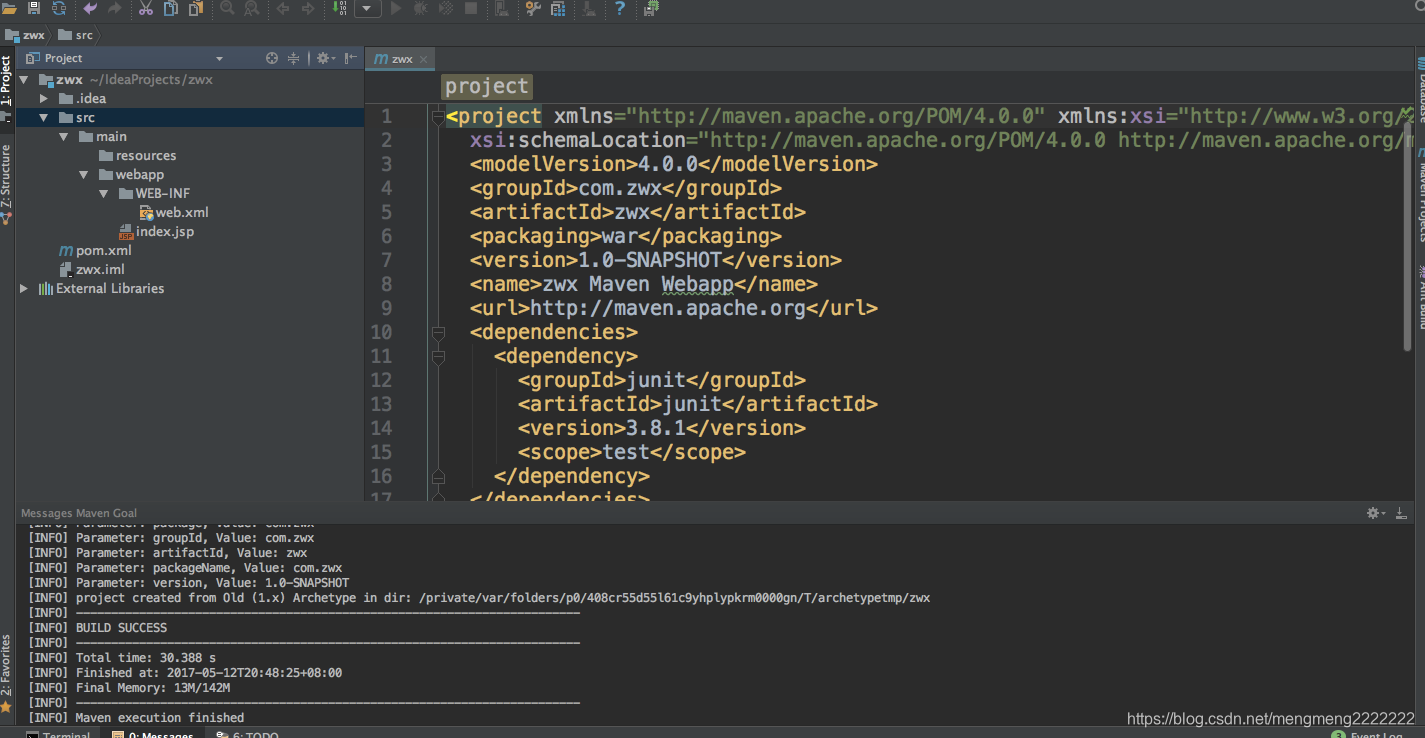Viewport: 1425px width, 738px height.
Task: Open the Project view dropdown
Action: tap(220, 58)
